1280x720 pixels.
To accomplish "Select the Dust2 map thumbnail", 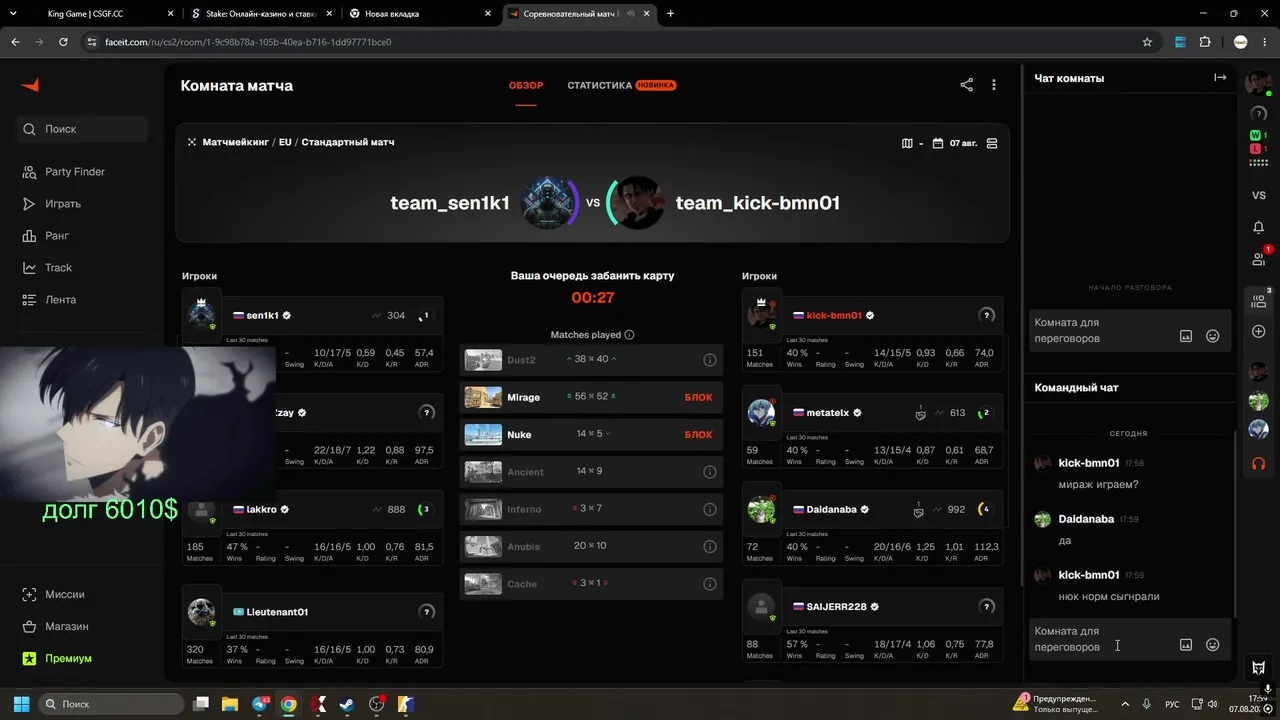I will pos(483,360).
